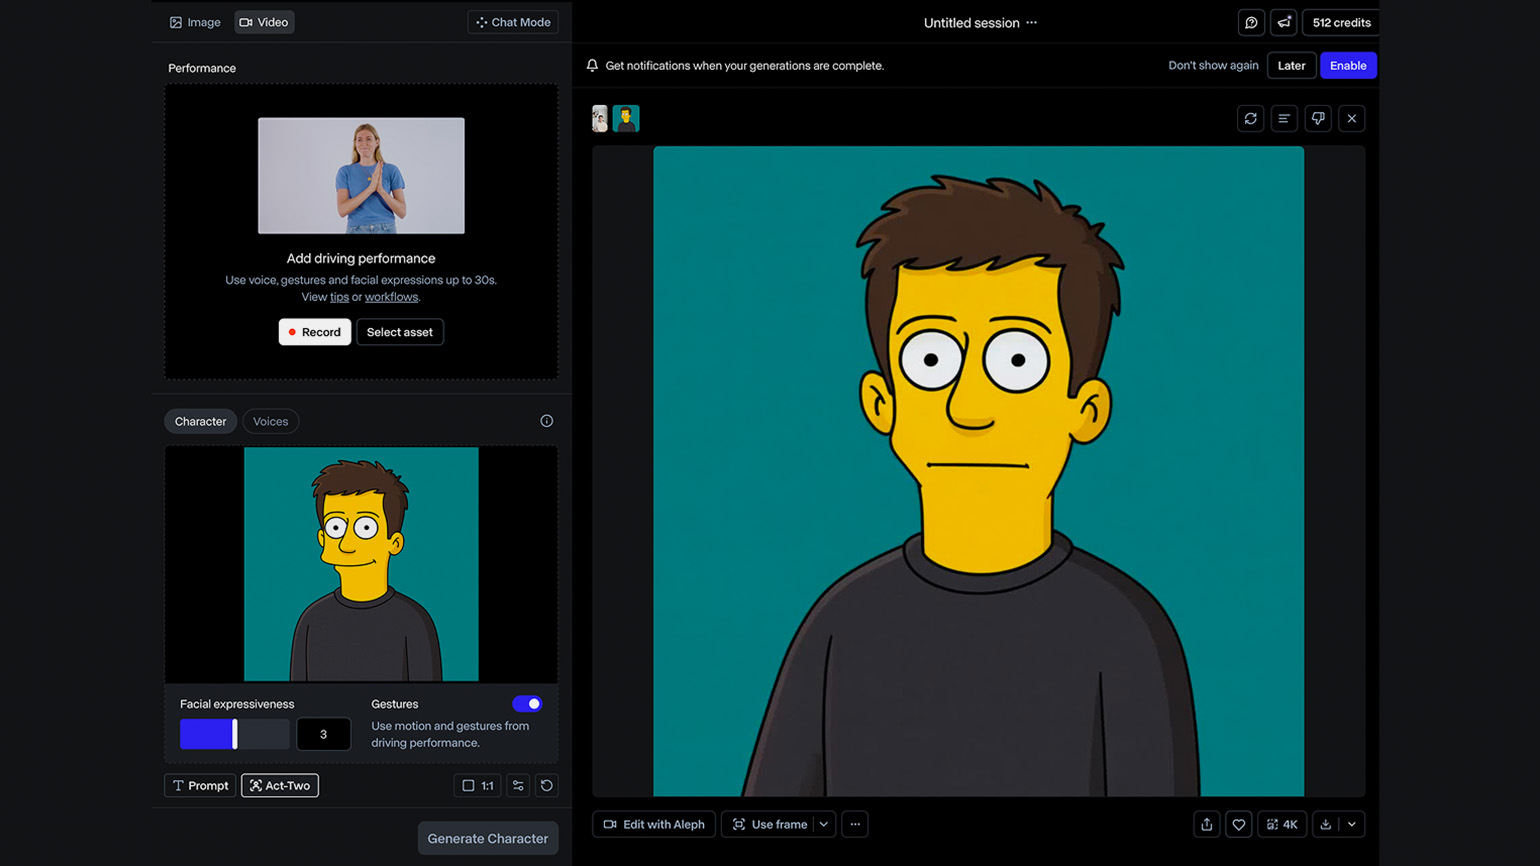Click the share upload icon
Image resolution: width=1540 pixels, height=866 pixels.
pos(1207,825)
